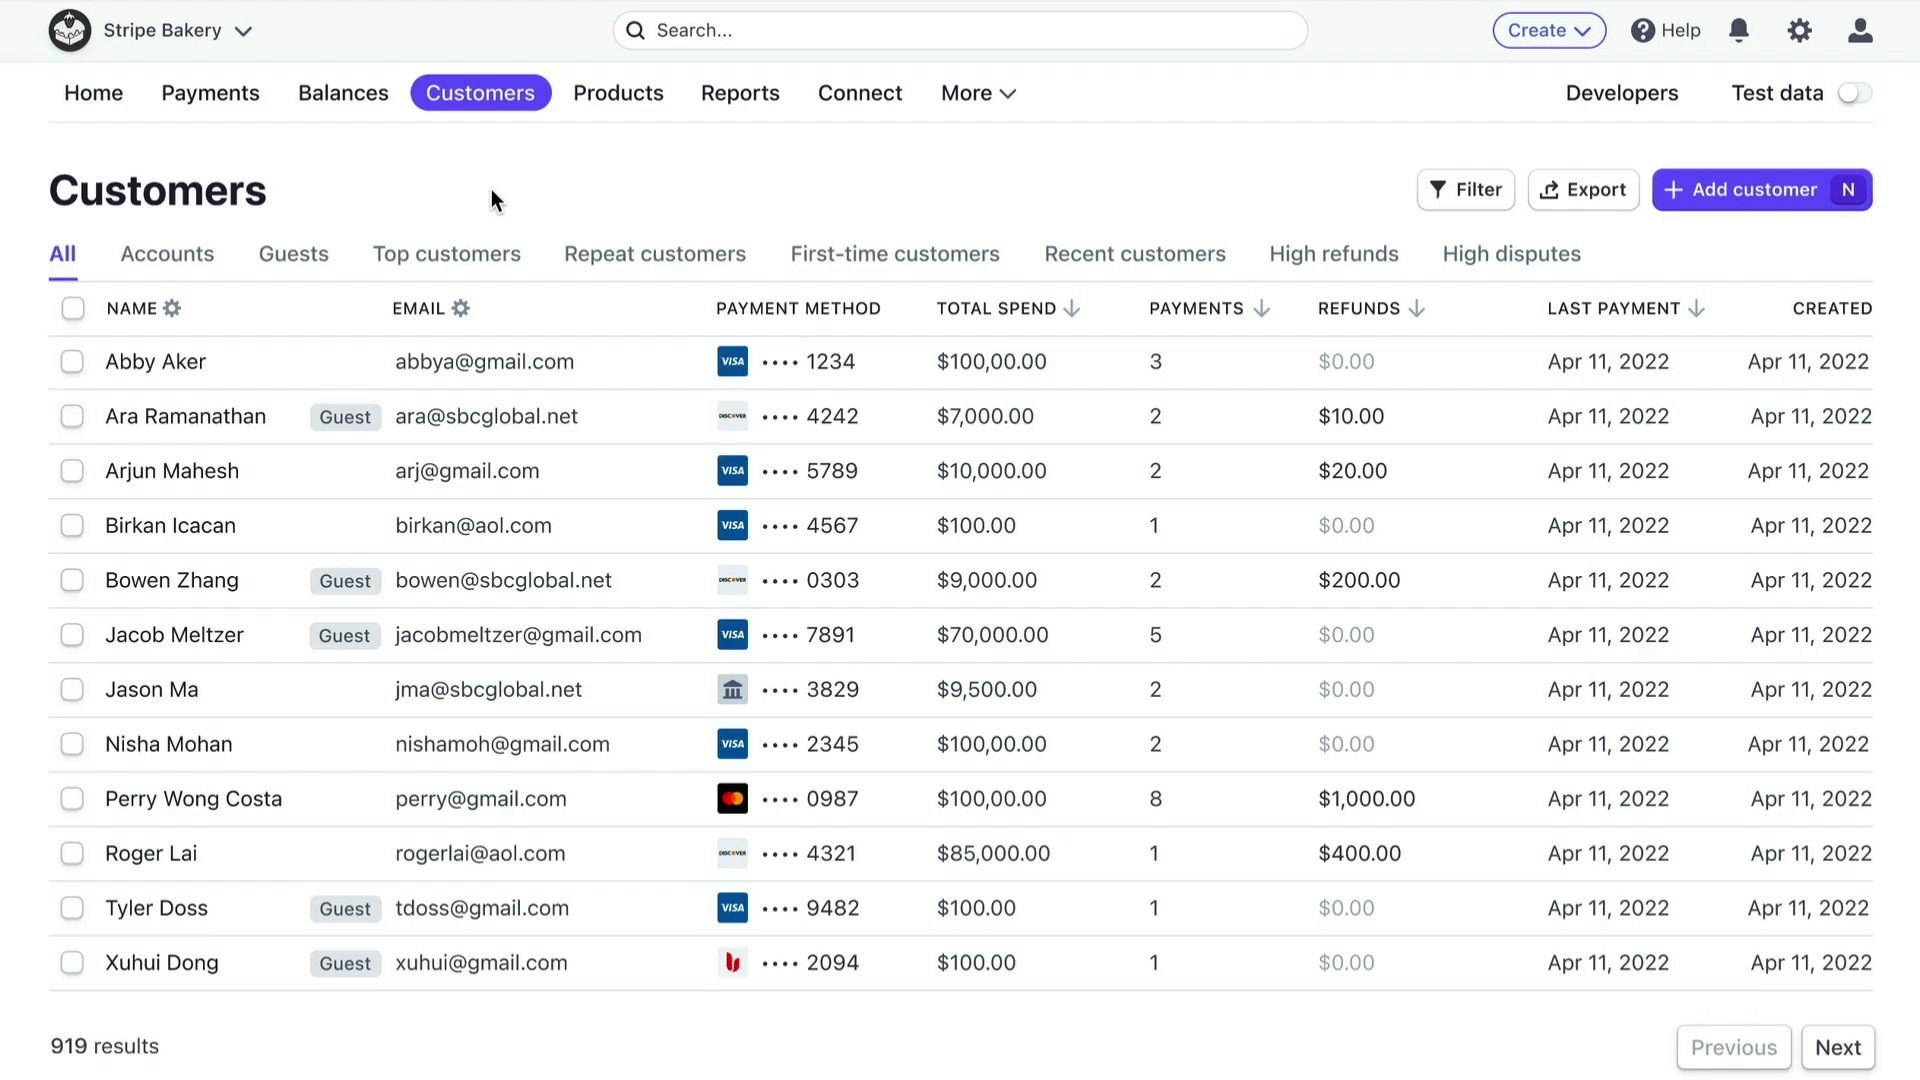1920x1080 pixels.
Task: Open the Balances section
Action: [343, 93]
